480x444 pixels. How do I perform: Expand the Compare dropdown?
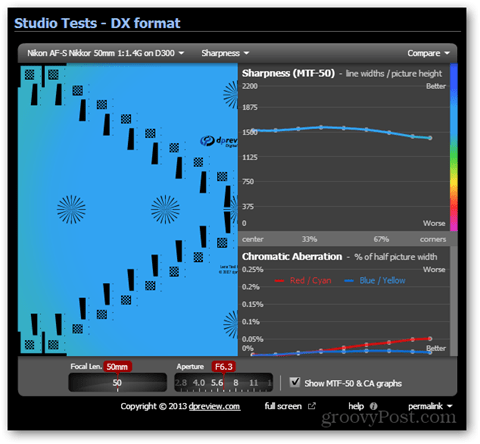[428, 53]
